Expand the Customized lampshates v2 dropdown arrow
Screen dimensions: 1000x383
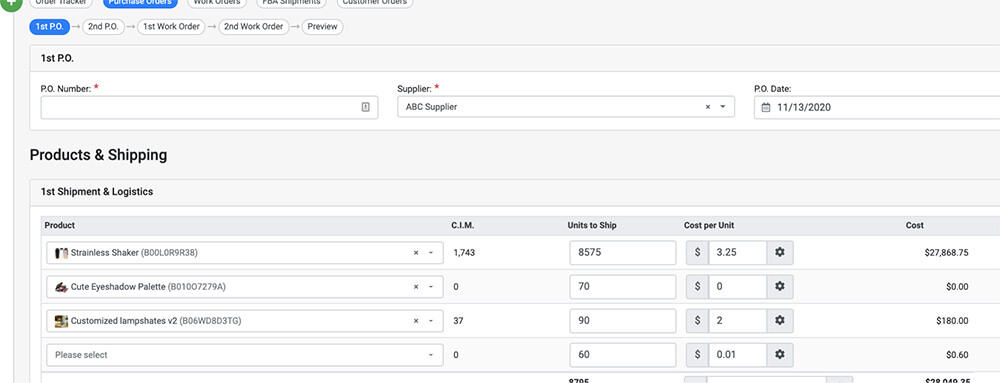click(431, 321)
